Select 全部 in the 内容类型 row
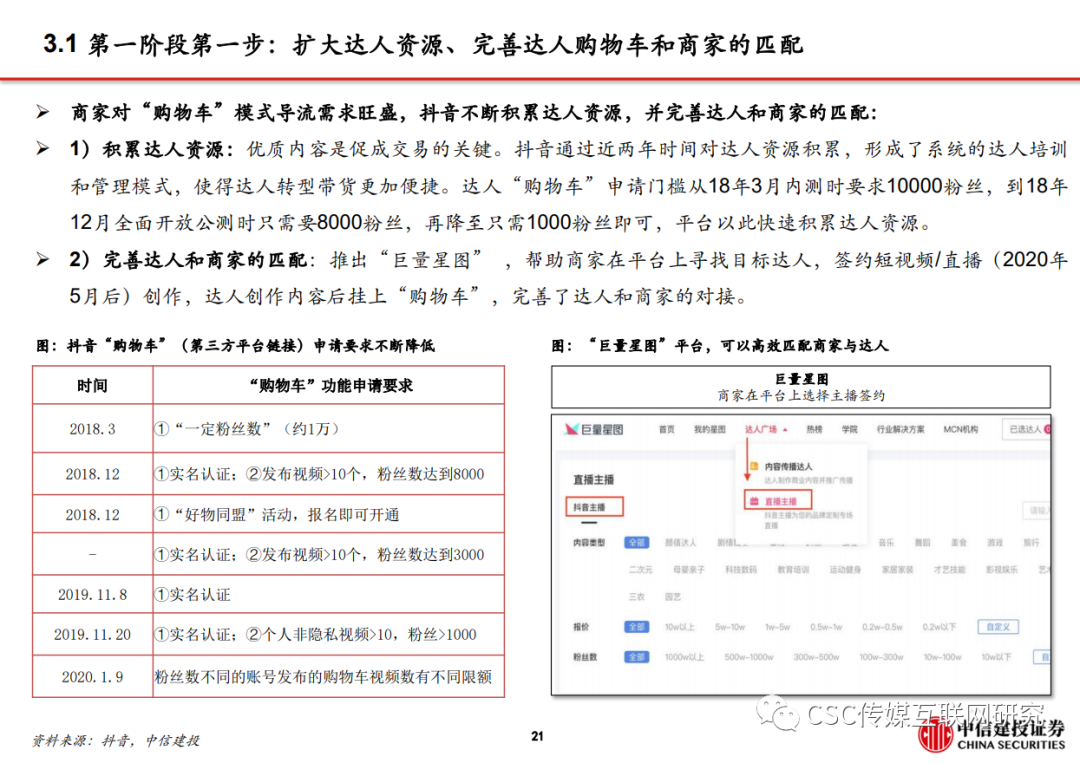The width and height of the screenshot is (1080, 763). pyautogui.click(x=636, y=543)
